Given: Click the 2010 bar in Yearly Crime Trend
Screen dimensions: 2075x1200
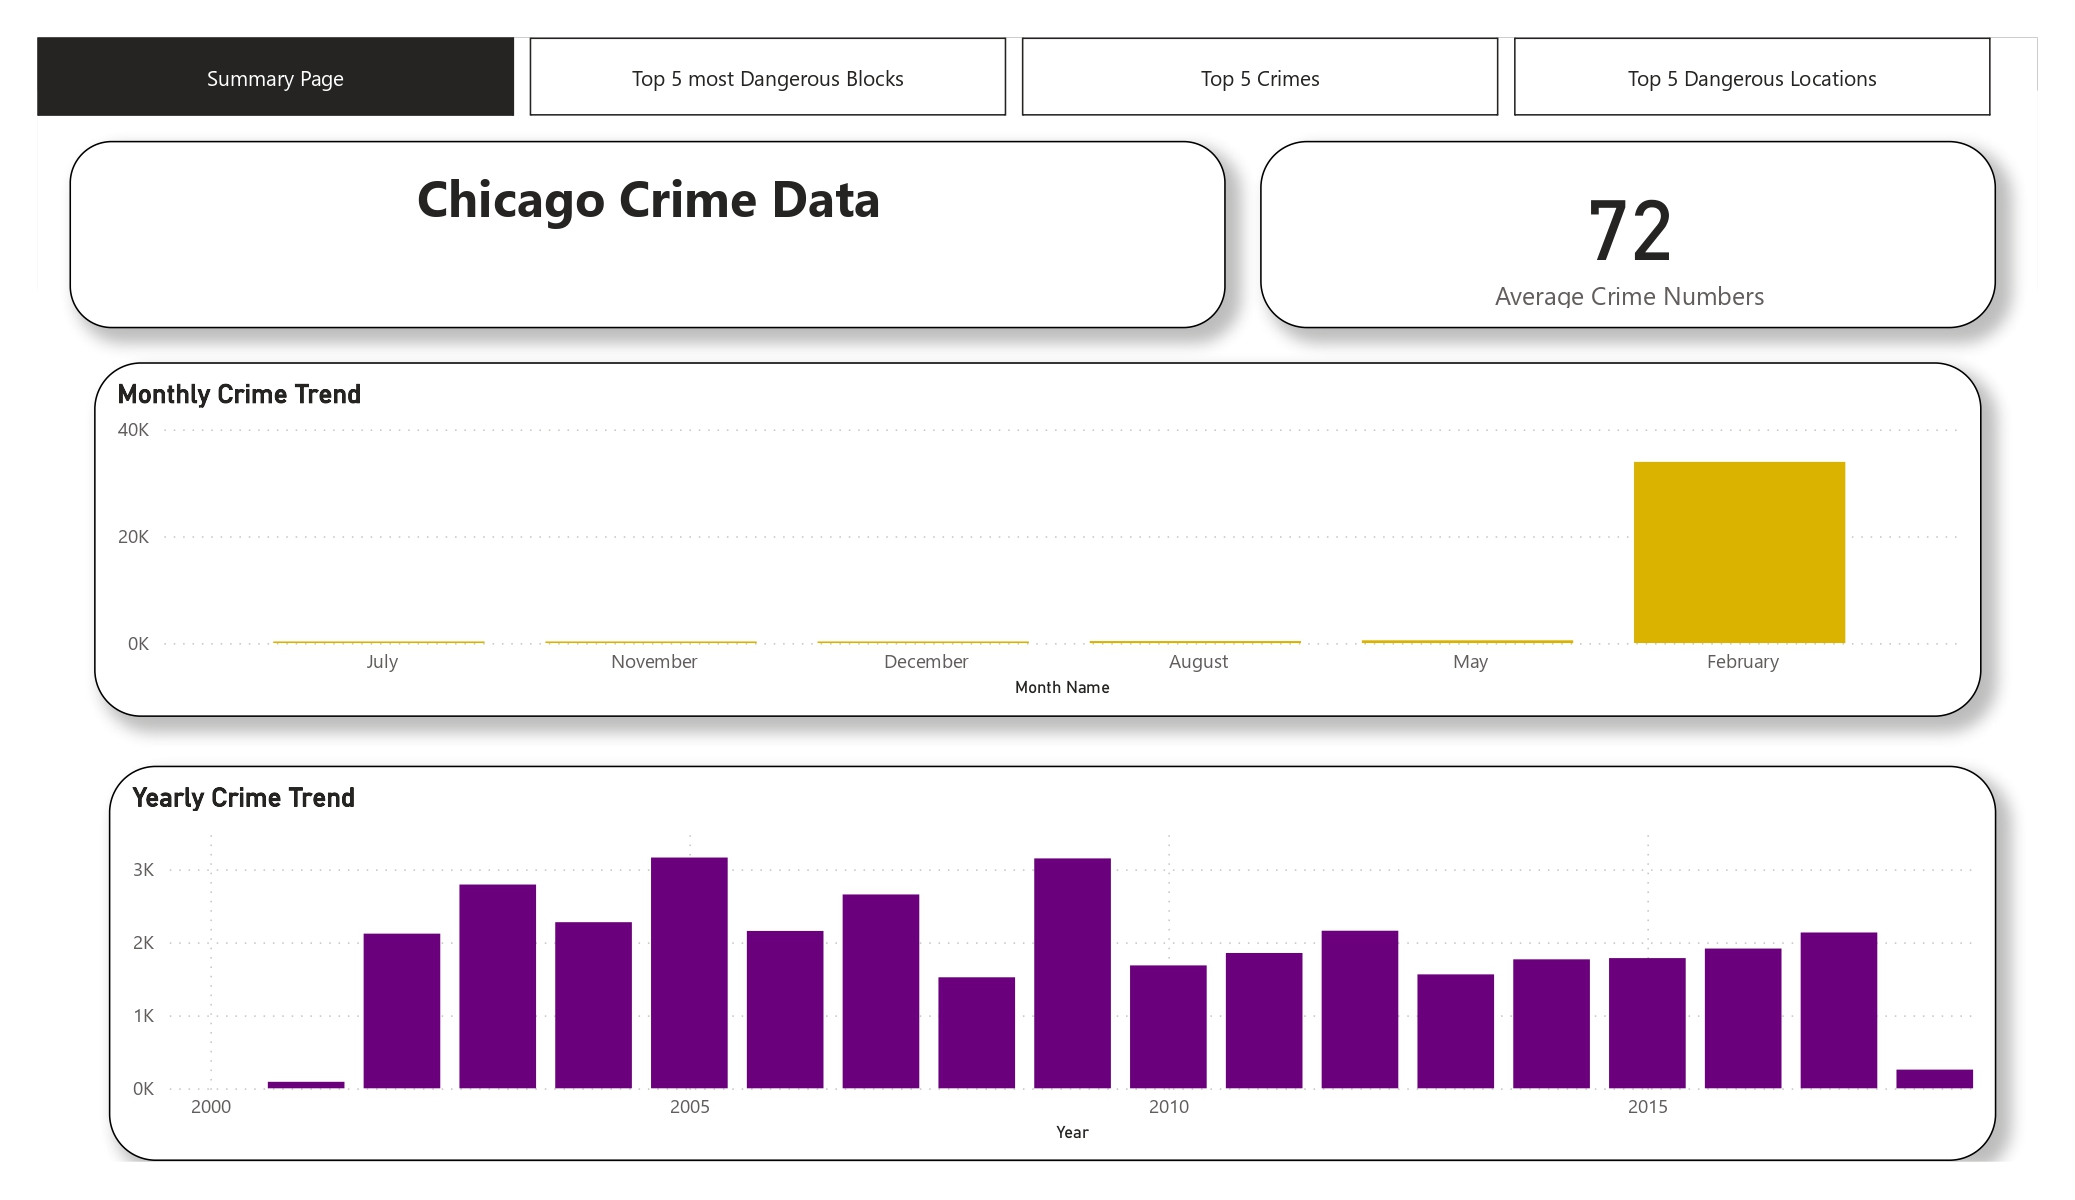Looking at the screenshot, I should point(1168,1026).
